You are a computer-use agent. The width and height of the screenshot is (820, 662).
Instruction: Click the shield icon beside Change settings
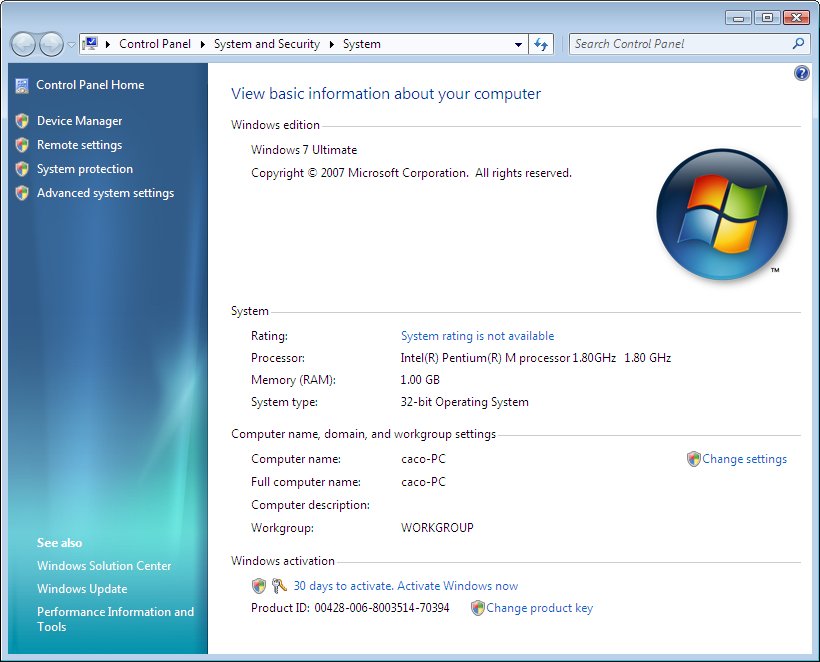tap(693, 459)
